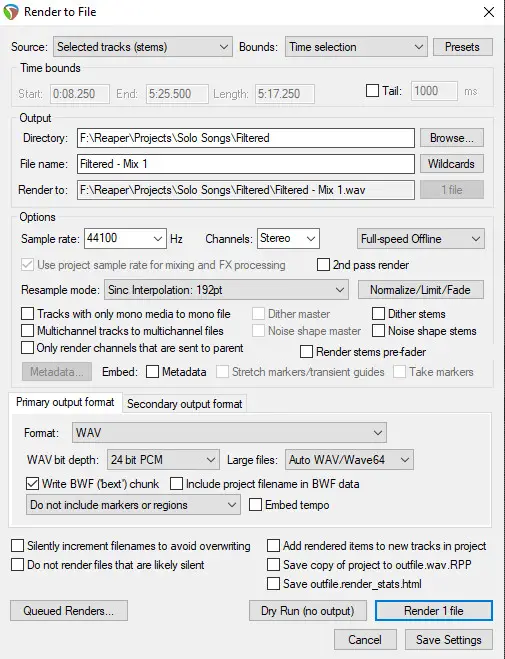Click into the File name input field
This screenshot has height=659, width=505.
coord(245,163)
